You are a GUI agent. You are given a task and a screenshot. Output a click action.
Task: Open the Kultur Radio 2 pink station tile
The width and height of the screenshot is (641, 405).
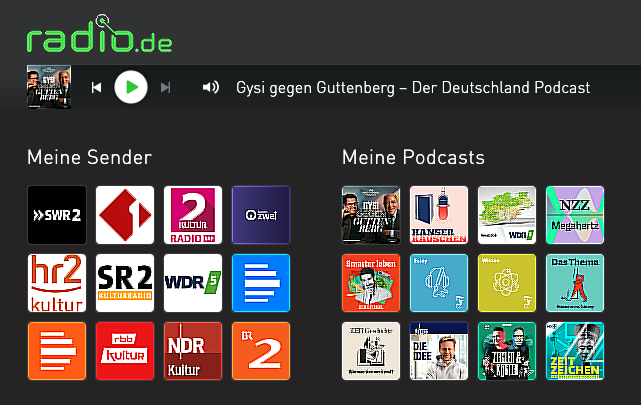(x=193, y=215)
